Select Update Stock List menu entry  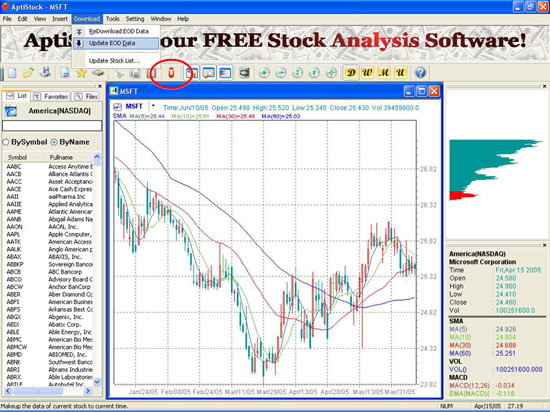(114, 61)
